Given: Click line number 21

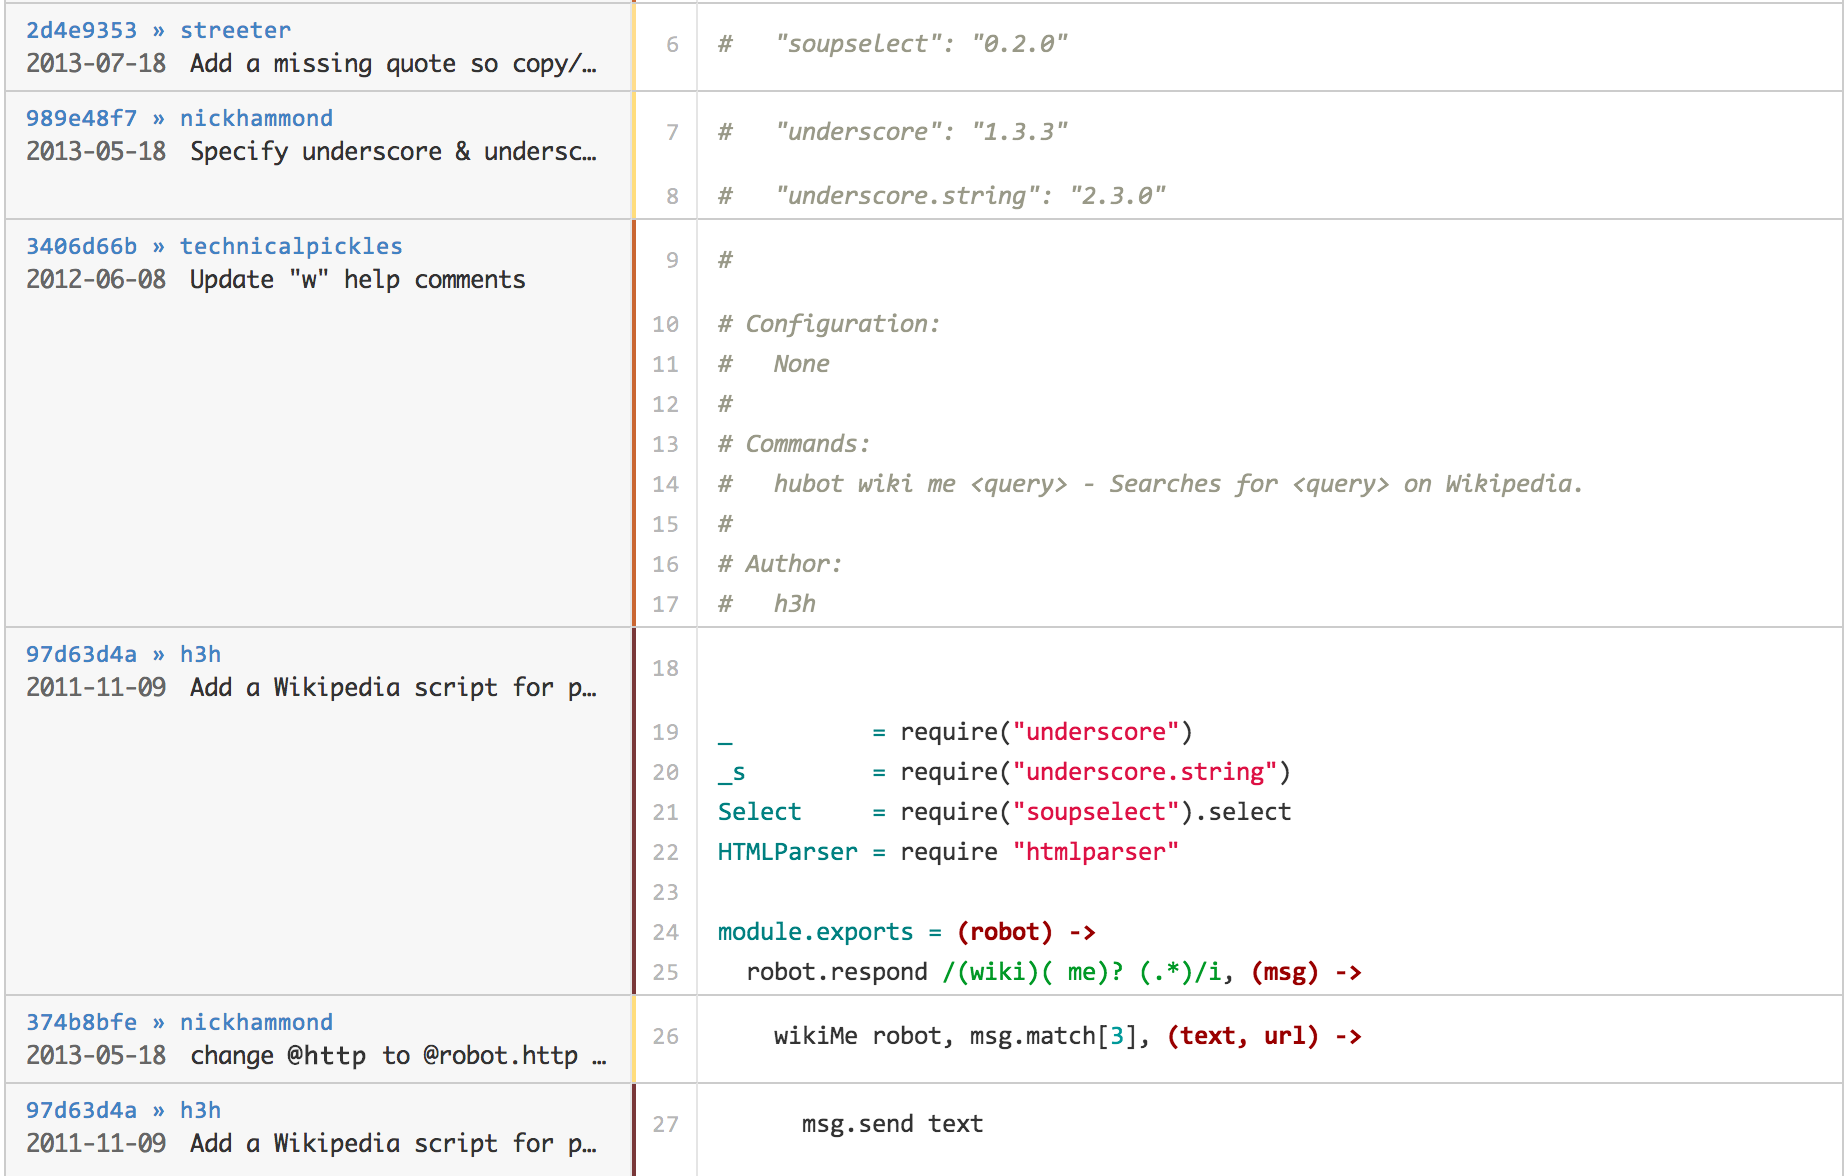Looking at the screenshot, I should (666, 812).
